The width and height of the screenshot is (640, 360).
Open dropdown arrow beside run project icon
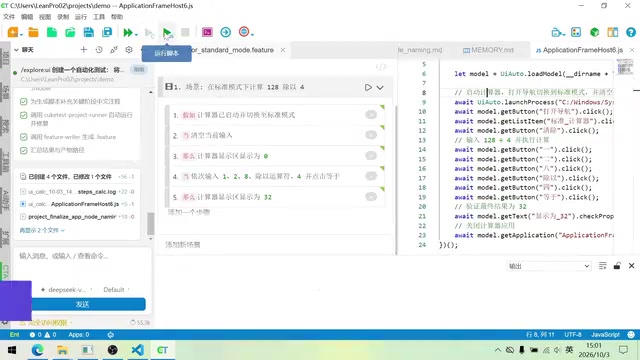click(x=136, y=34)
